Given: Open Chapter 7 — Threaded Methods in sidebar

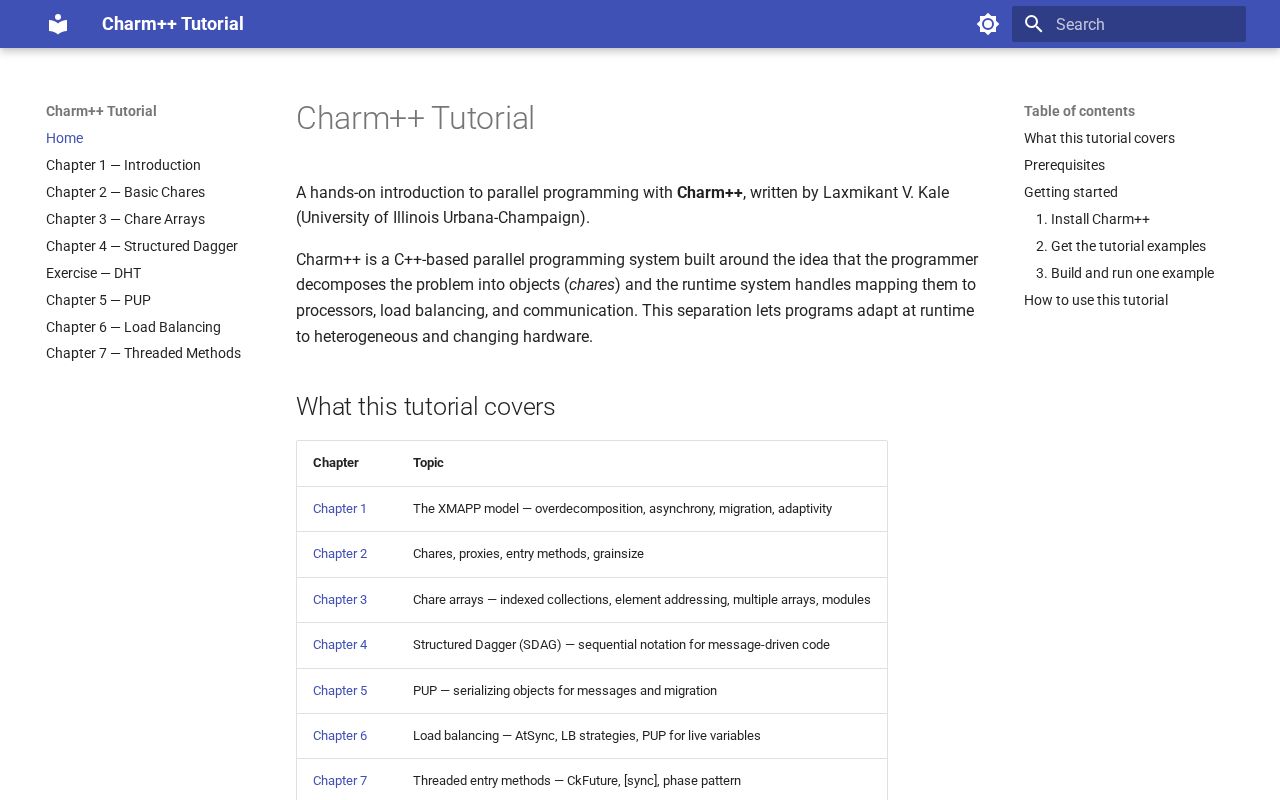Looking at the screenshot, I should coord(143,353).
